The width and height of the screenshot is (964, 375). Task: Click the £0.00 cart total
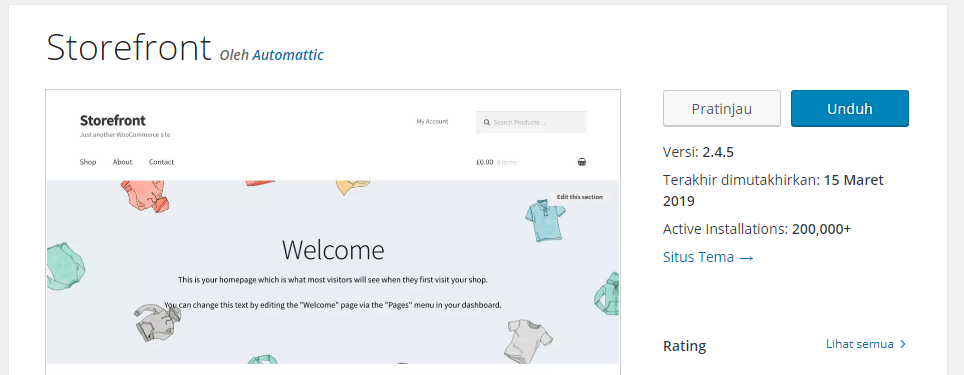pos(484,162)
